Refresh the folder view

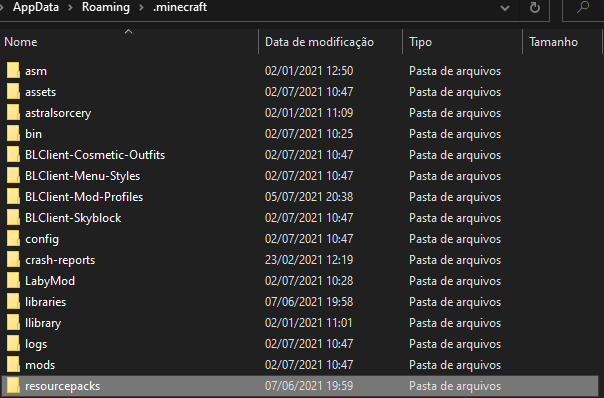[535, 7]
